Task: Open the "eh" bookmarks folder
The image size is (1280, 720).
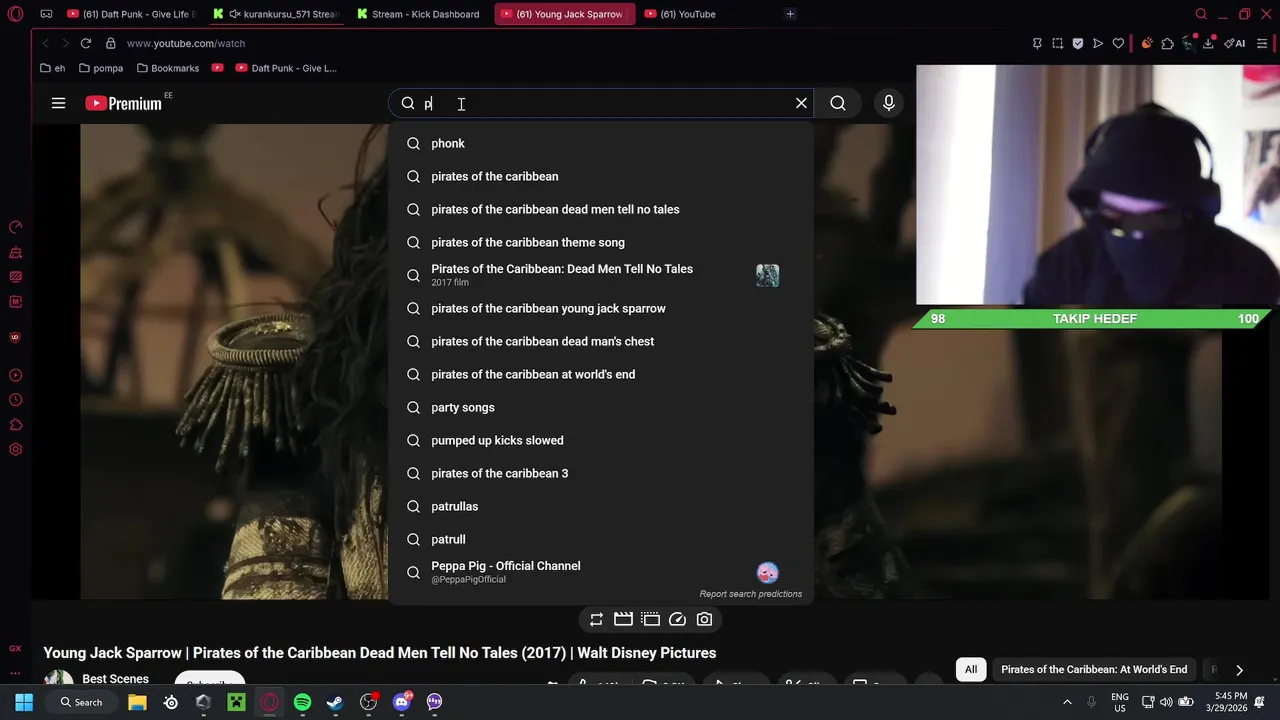Action: point(52,68)
